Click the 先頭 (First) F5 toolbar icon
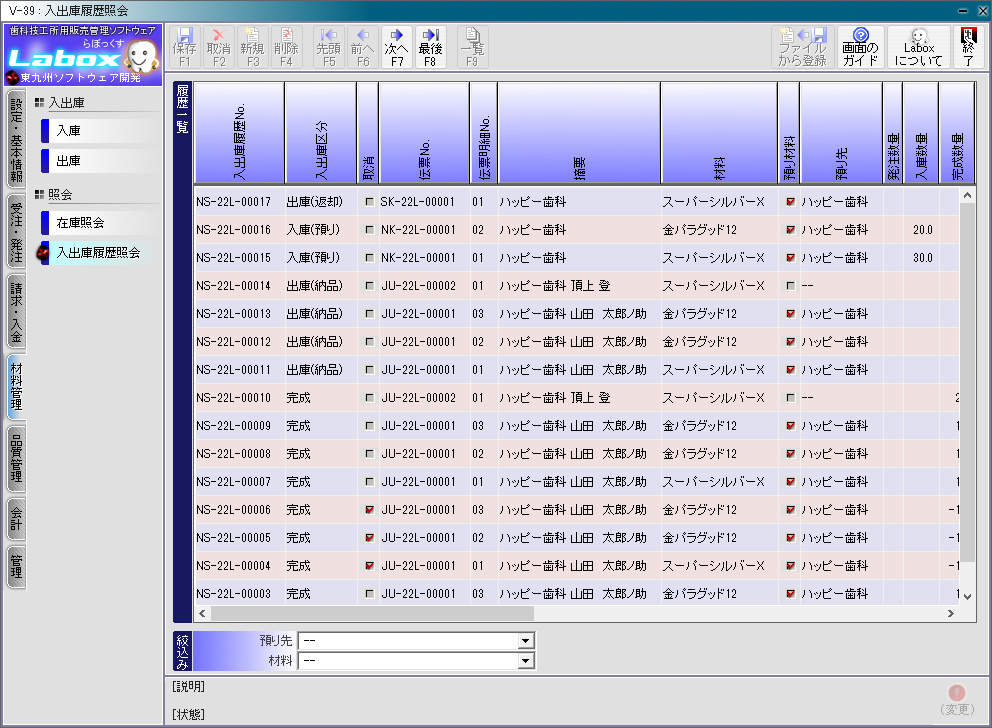The height and width of the screenshot is (728, 992). click(x=328, y=46)
